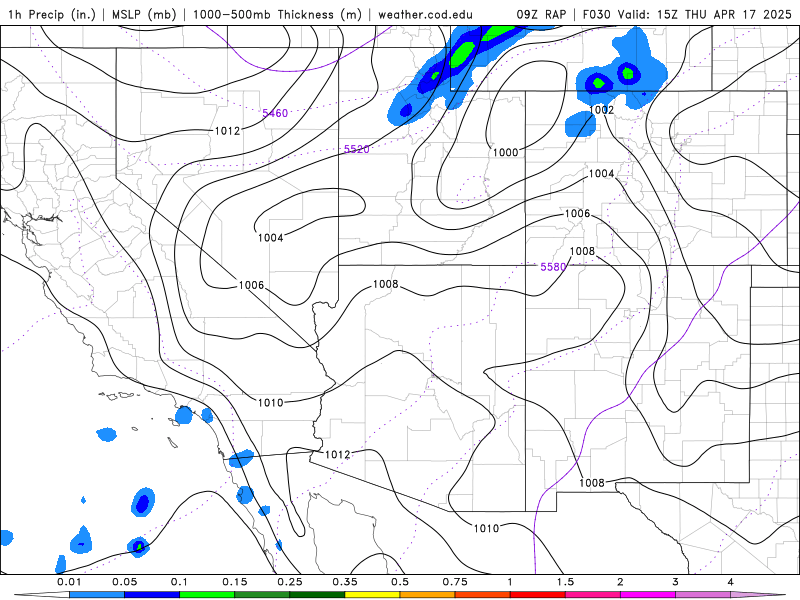The width and height of the screenshot is (800, 600).
Task: Click the orange 0.5–0.75 legend swatch
Action: pyautogui.click(x=428, y=595)
